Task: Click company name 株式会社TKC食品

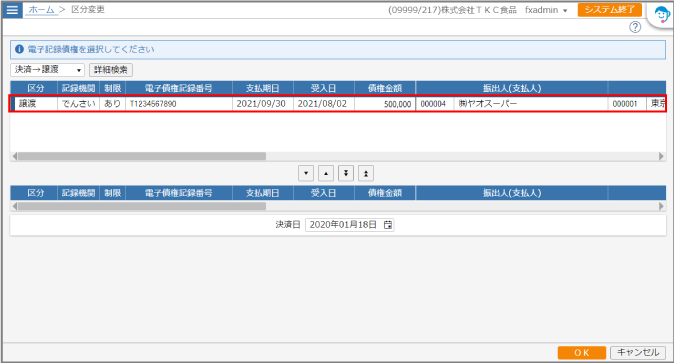Action: pos(479,10)
